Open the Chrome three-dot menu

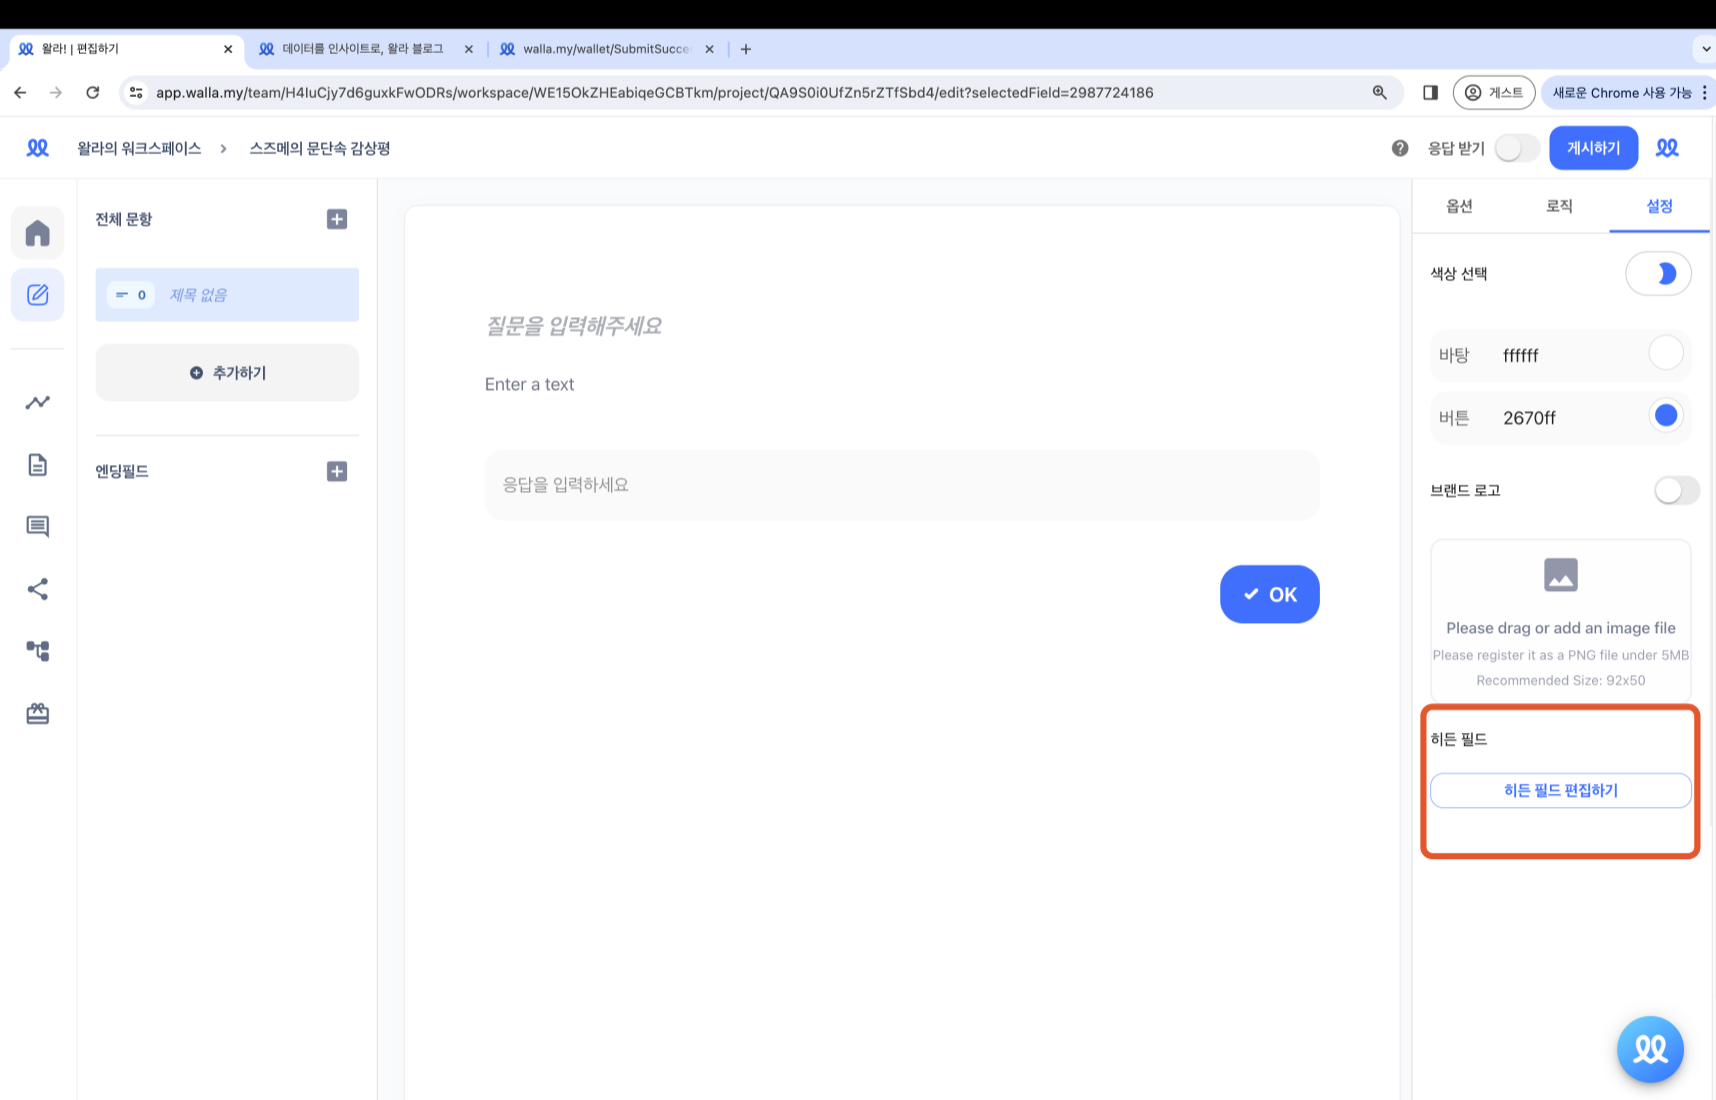click(1704, 92)
